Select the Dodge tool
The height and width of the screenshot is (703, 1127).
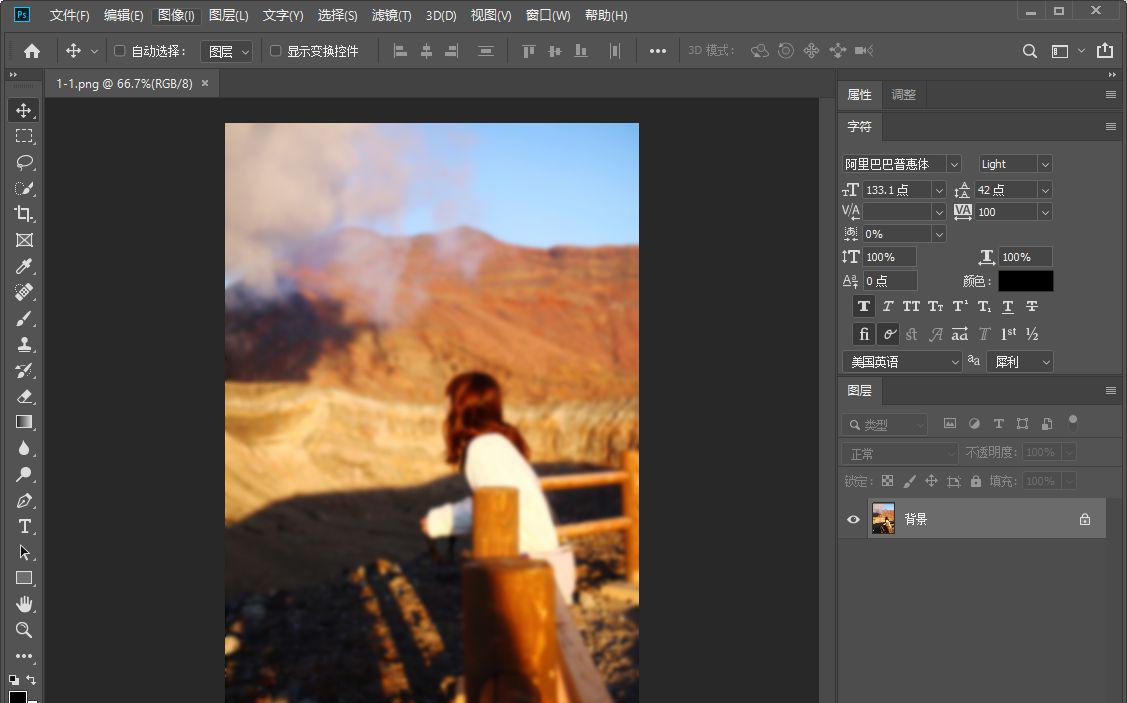coord(24,474)
